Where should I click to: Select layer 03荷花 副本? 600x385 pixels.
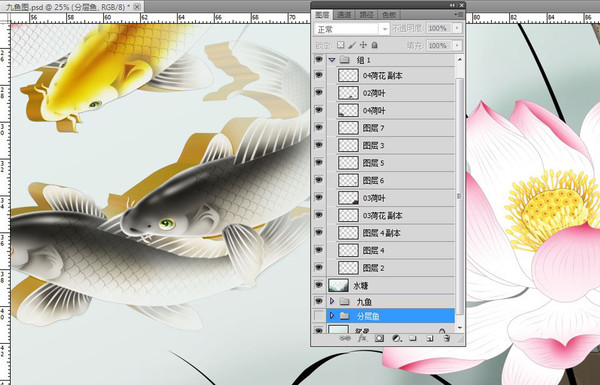pos(391,215)
